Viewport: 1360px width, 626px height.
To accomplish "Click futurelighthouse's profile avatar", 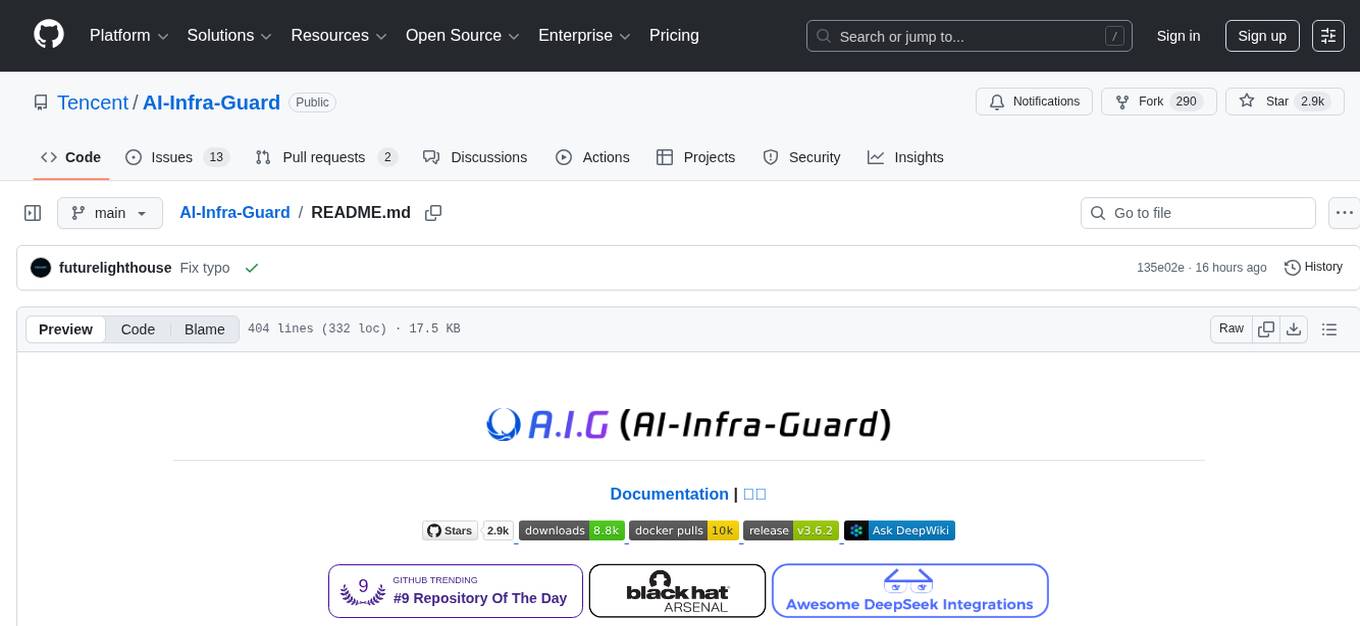I will click(x=41, y=267).
